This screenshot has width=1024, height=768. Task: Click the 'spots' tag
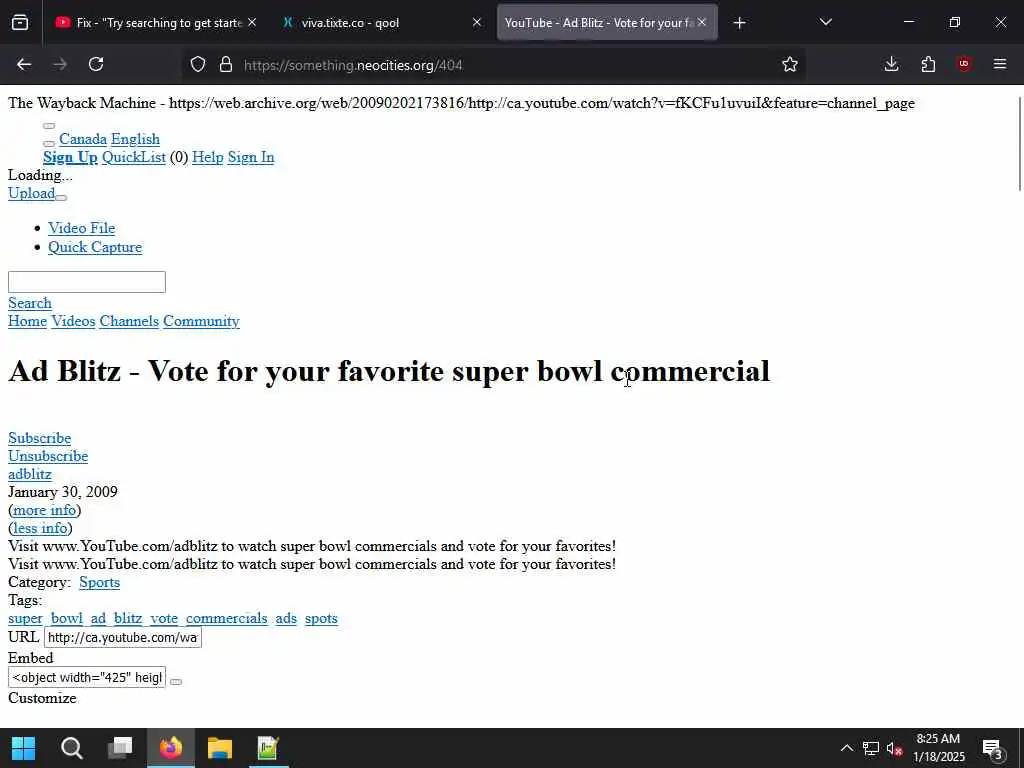click(x=321, y=618)
